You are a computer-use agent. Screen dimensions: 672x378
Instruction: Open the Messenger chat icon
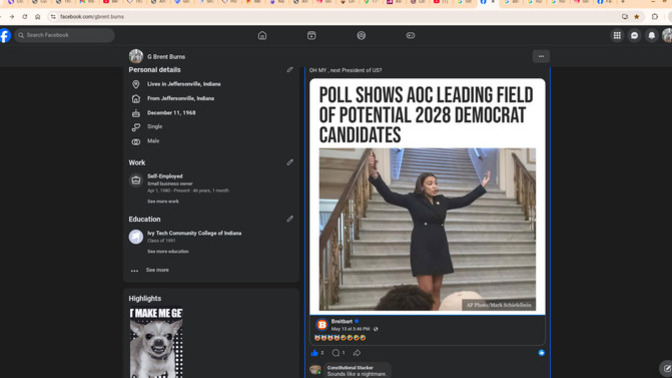coord(634,36)
